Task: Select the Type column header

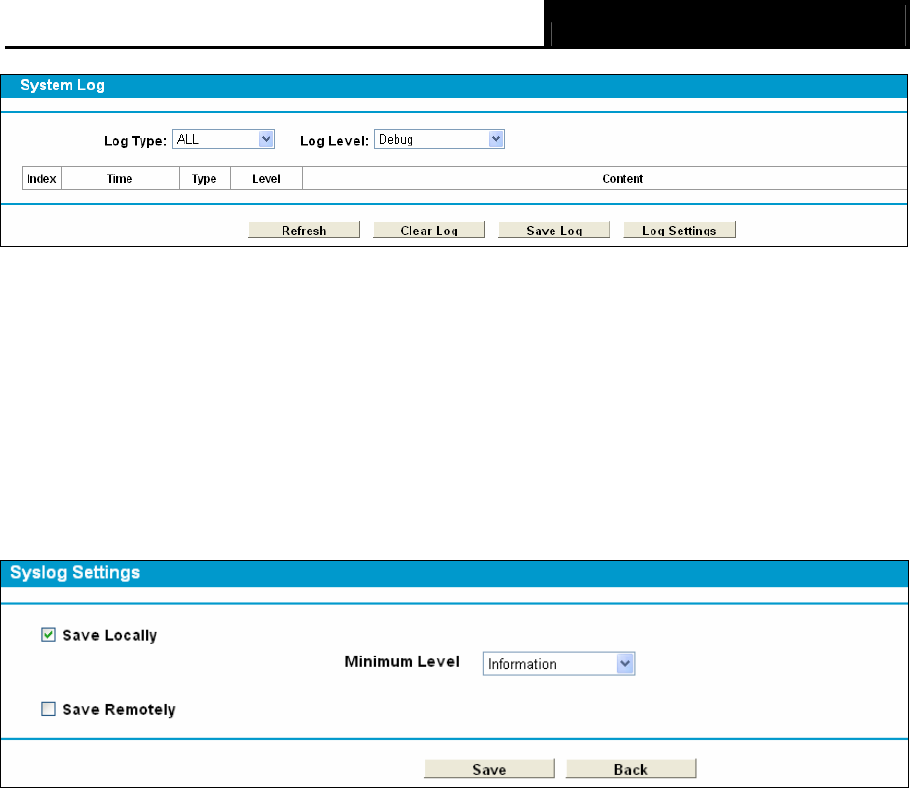Action: [205, 178]
